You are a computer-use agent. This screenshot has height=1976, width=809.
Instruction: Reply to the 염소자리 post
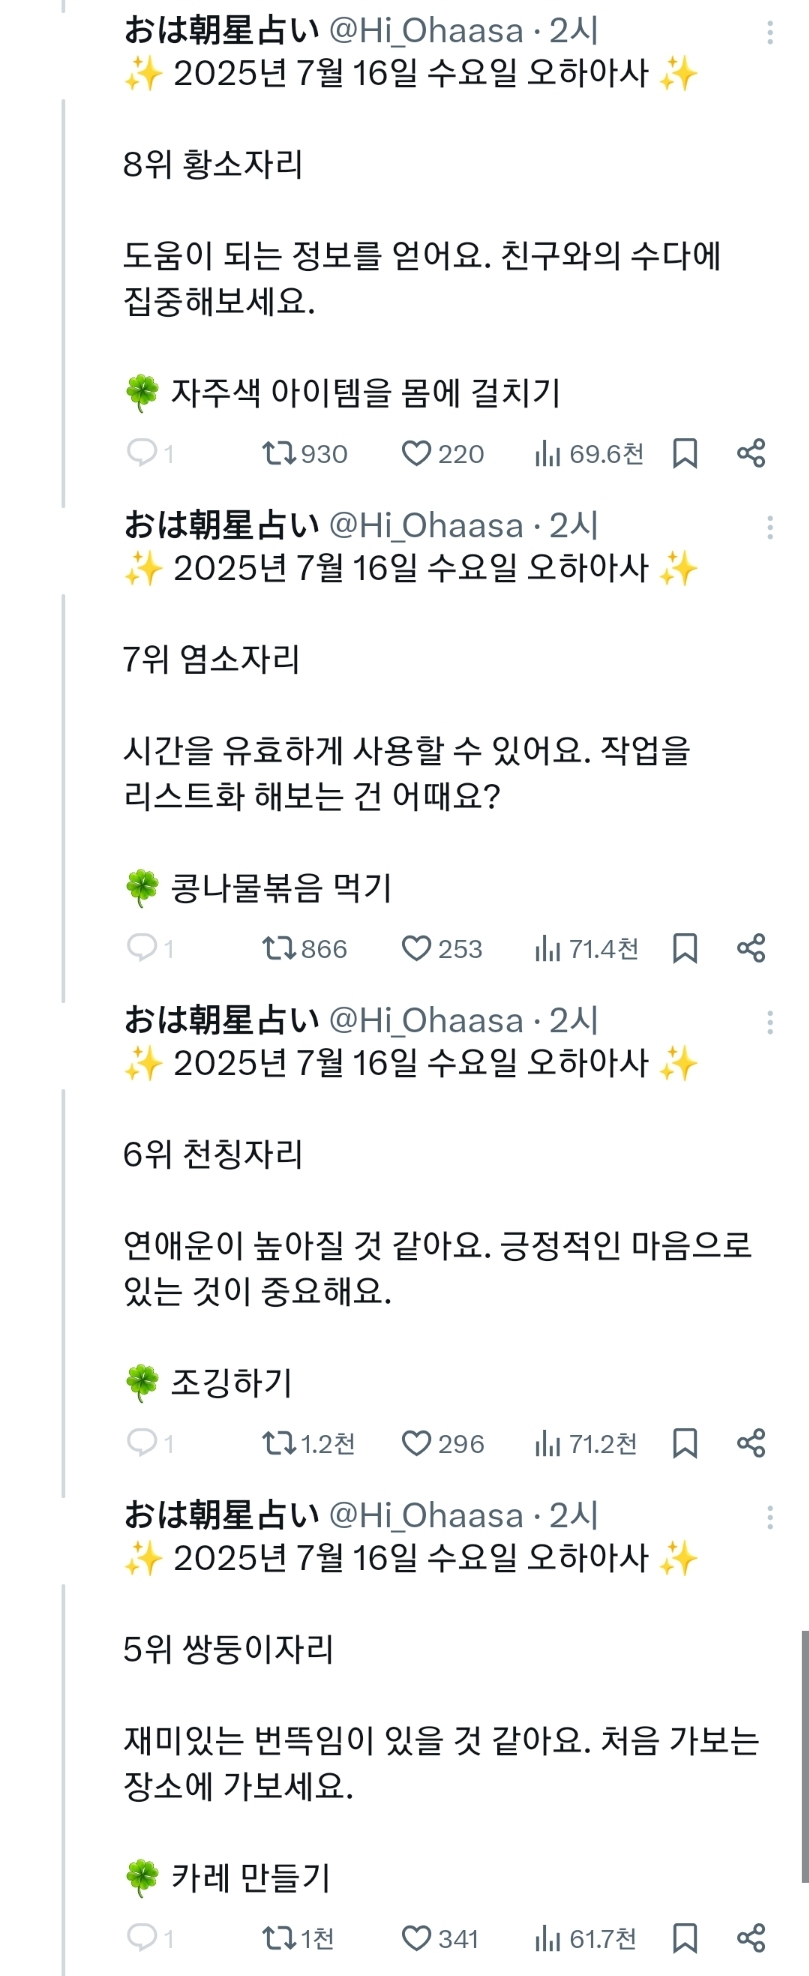[x=143, y=948]
